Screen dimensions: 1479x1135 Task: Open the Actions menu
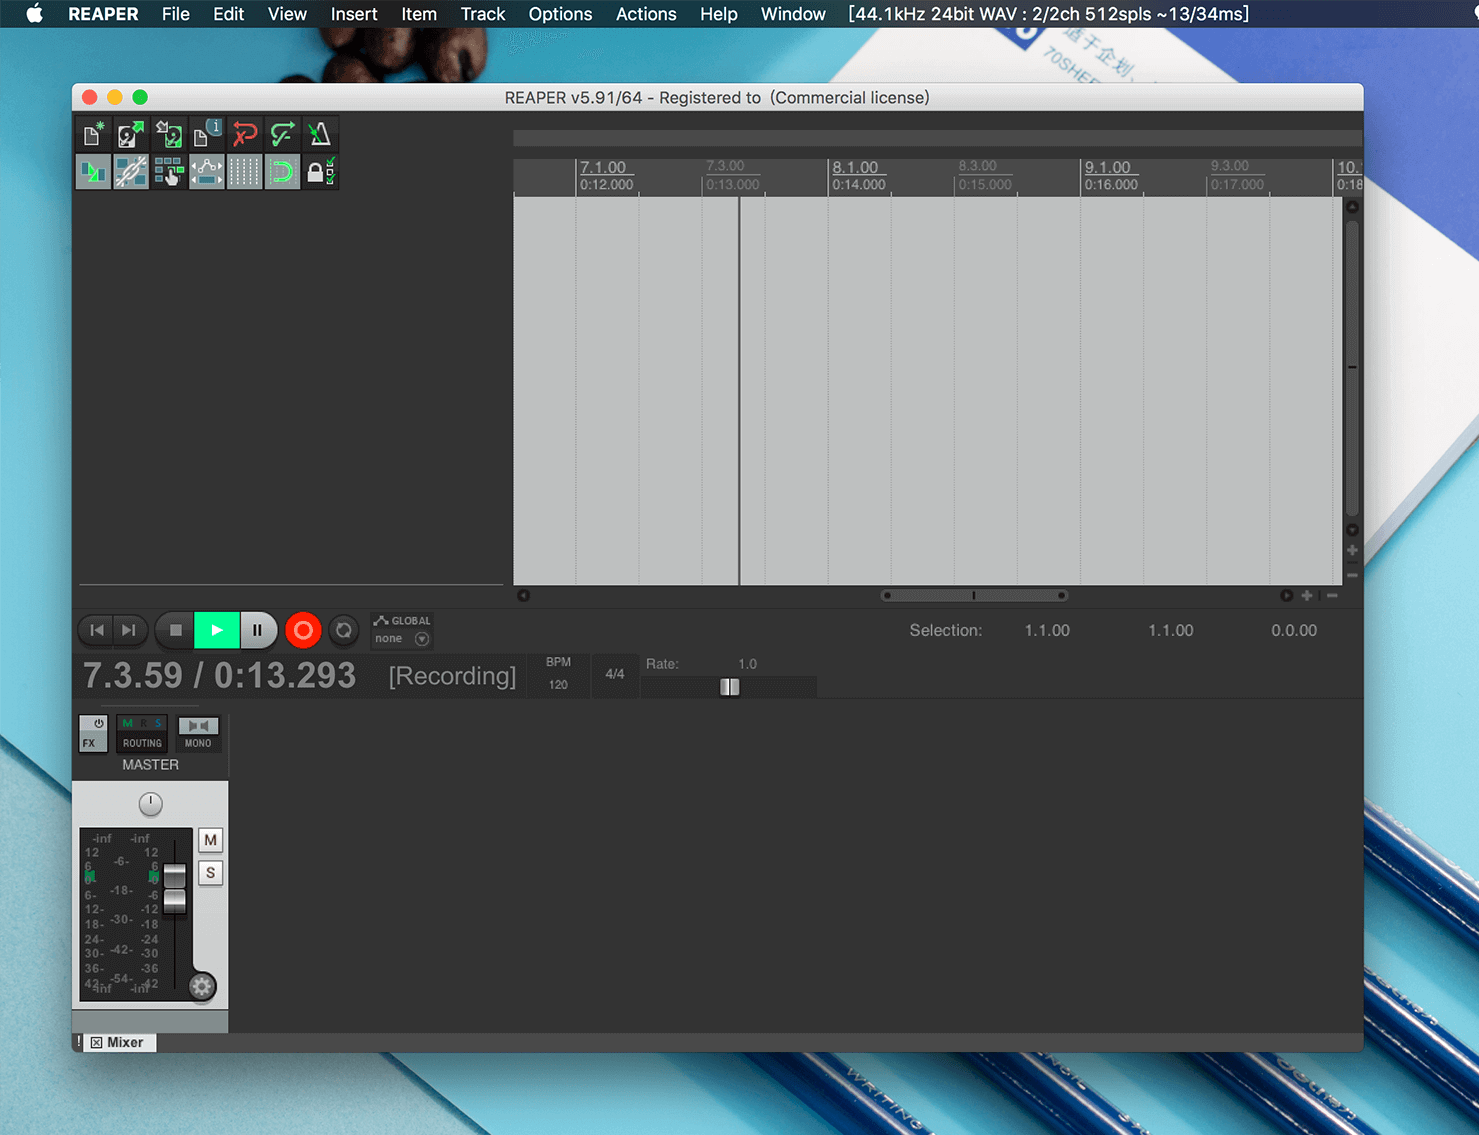pos(646,14)
